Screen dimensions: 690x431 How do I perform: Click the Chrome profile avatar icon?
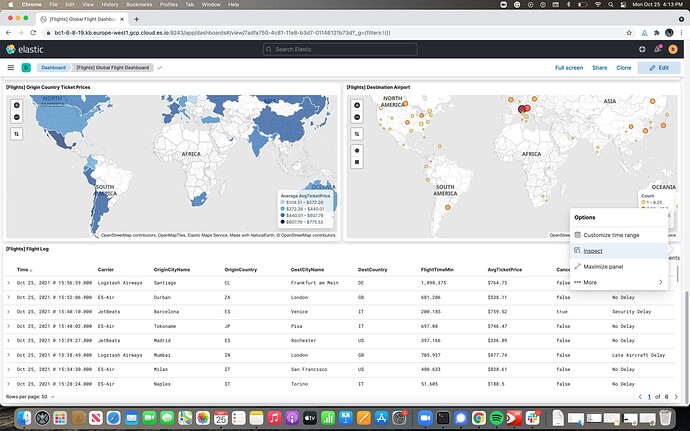click(x=669, y=33)
